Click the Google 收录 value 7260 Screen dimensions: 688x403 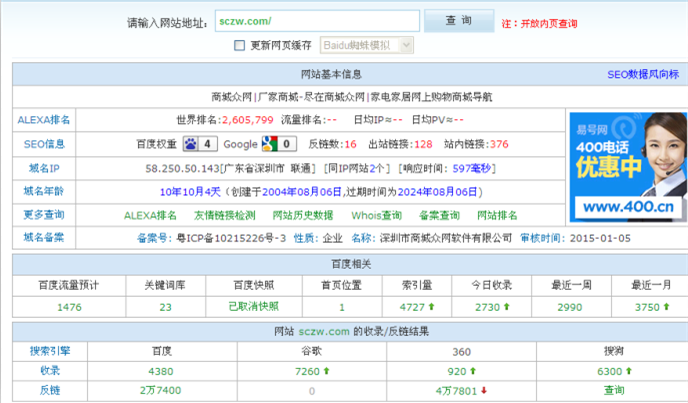[x=307, y=372]
